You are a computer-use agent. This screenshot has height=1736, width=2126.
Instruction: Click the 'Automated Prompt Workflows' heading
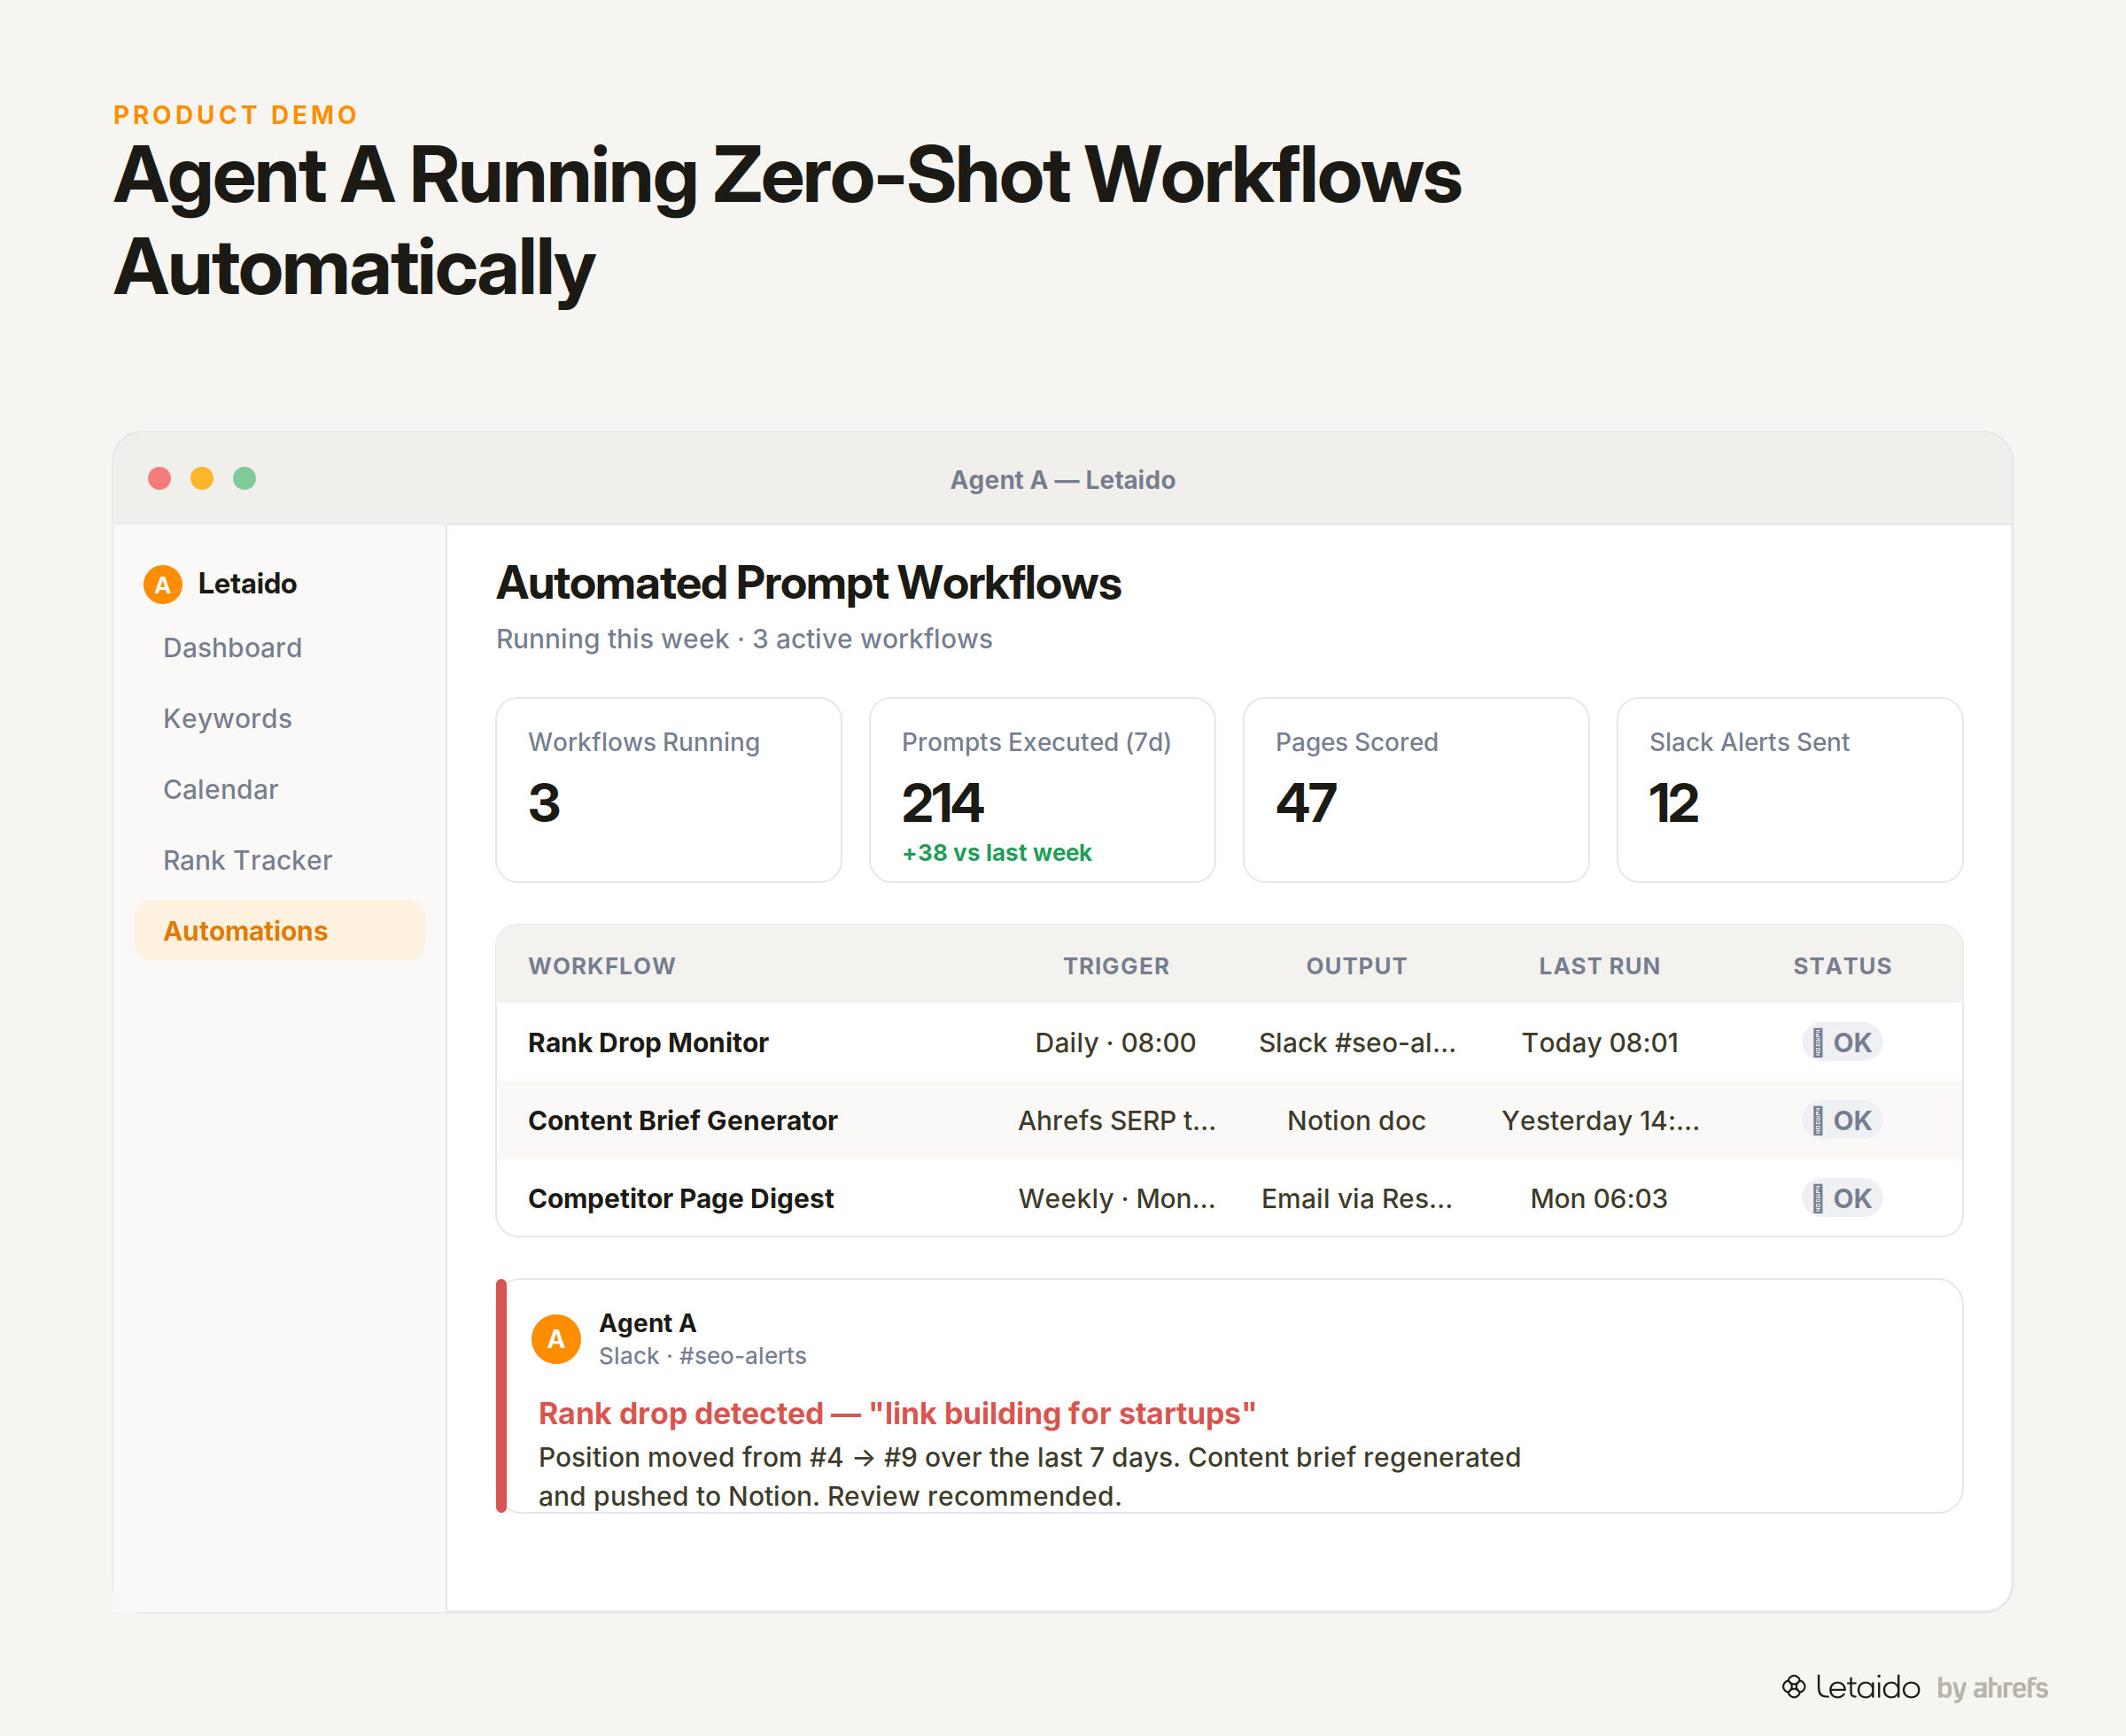click(x=809, y=584)
